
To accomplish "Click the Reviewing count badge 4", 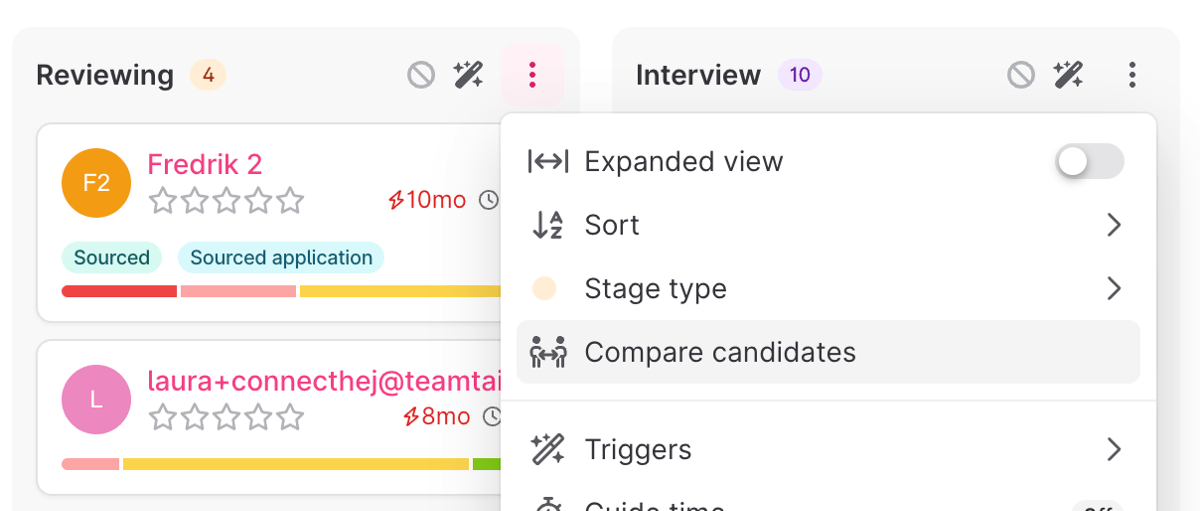I will pyautogui.click(x=208, y=75).
